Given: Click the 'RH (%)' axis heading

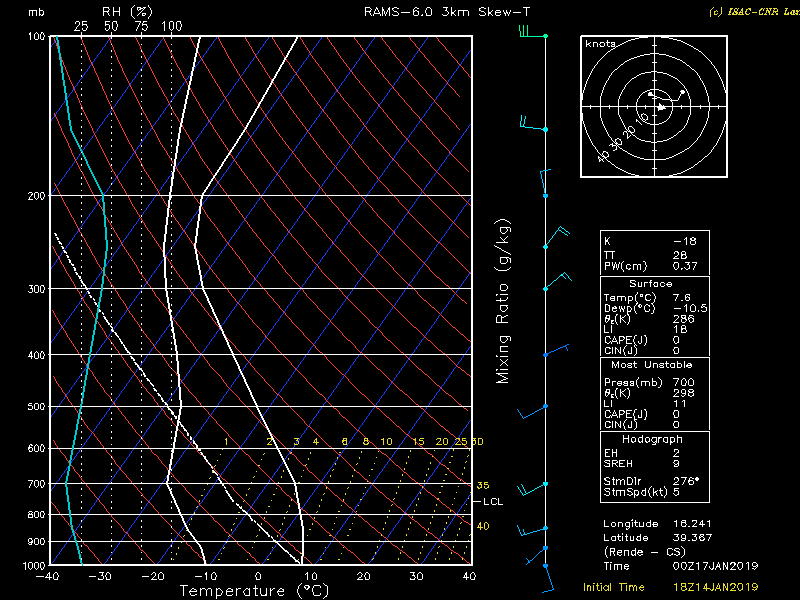Looking at the screenshot, I should tap(127, 12).
